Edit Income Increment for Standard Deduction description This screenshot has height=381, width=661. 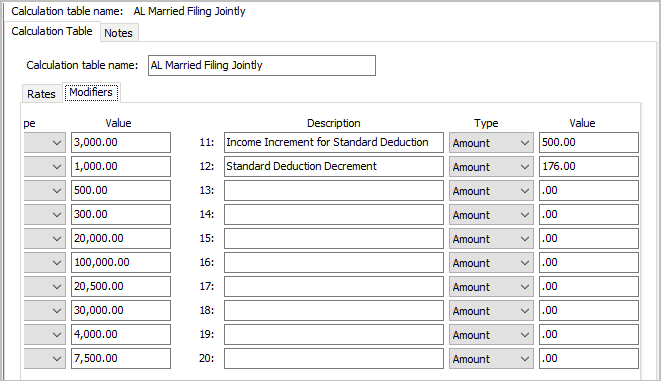pyautogui.click(x=334, y=142)
